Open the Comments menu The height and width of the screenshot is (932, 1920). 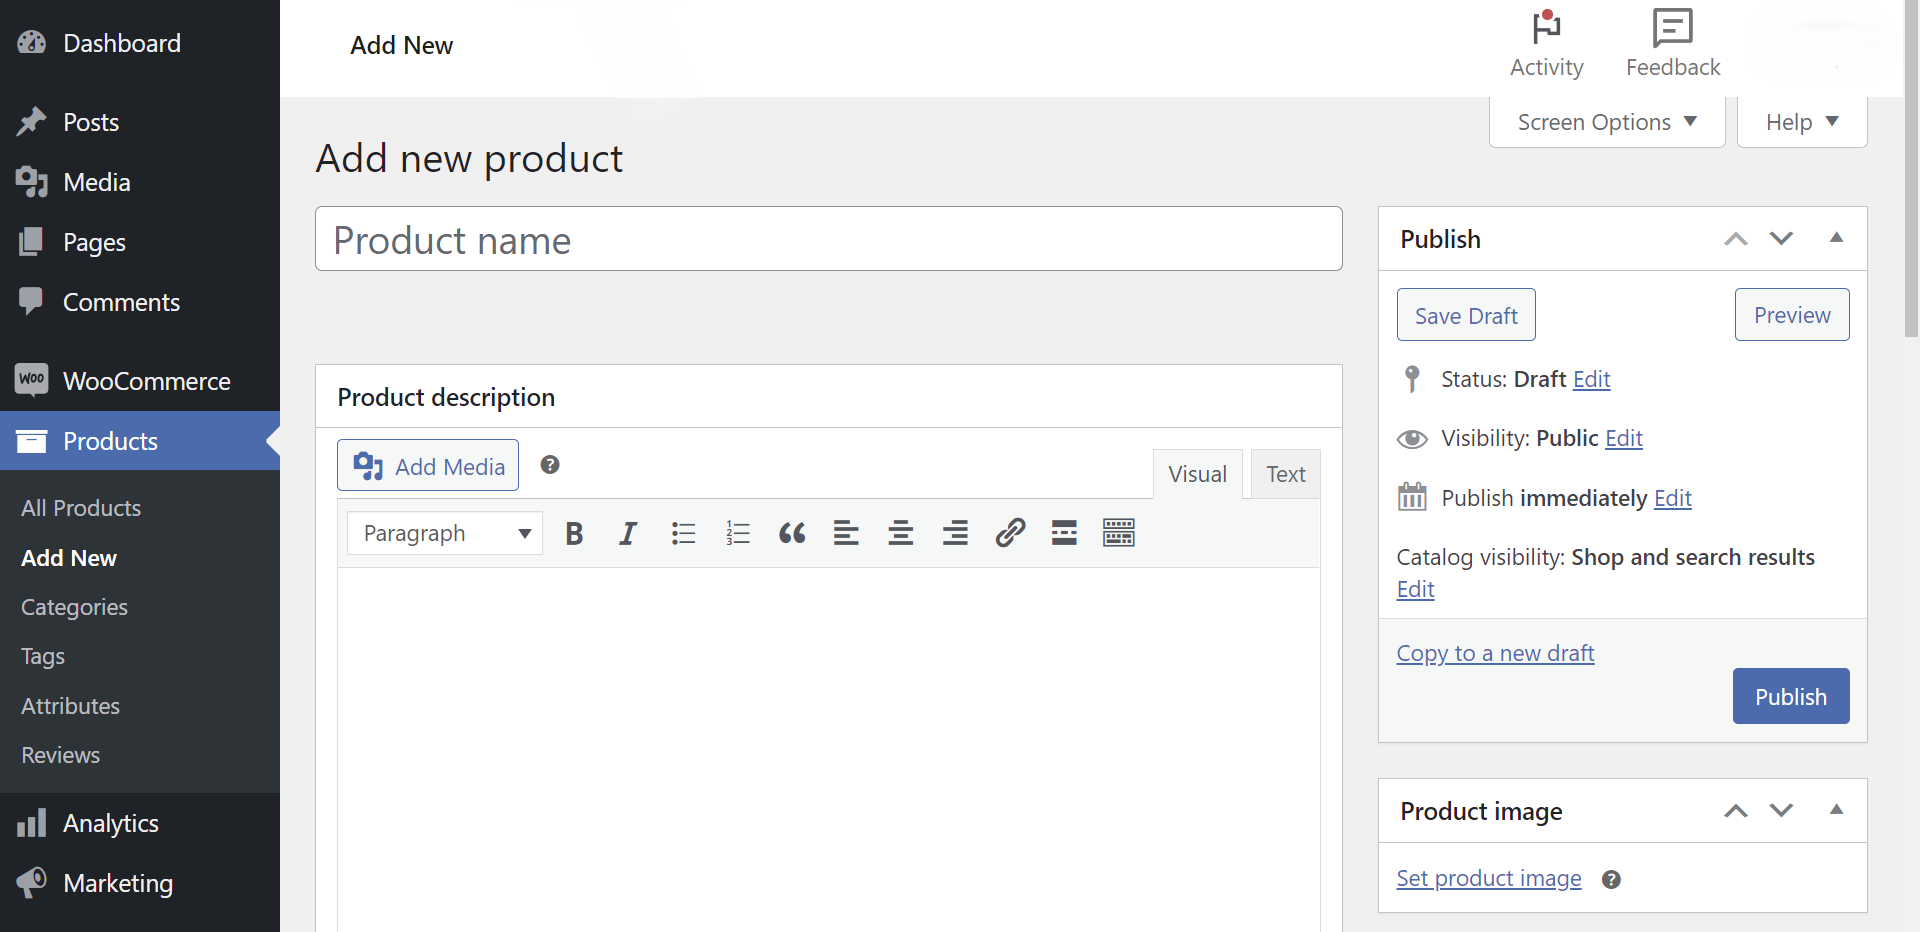point(140,302)
